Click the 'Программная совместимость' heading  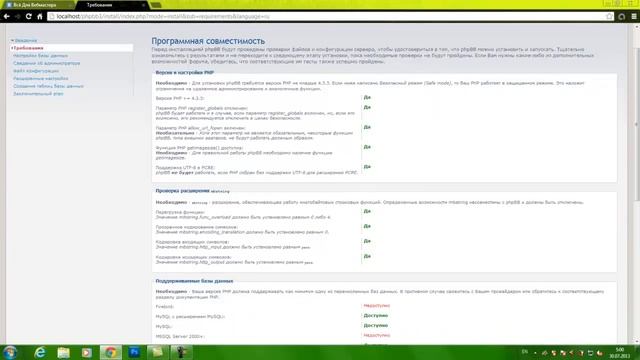pyautogui.click(x=208, y=41)
